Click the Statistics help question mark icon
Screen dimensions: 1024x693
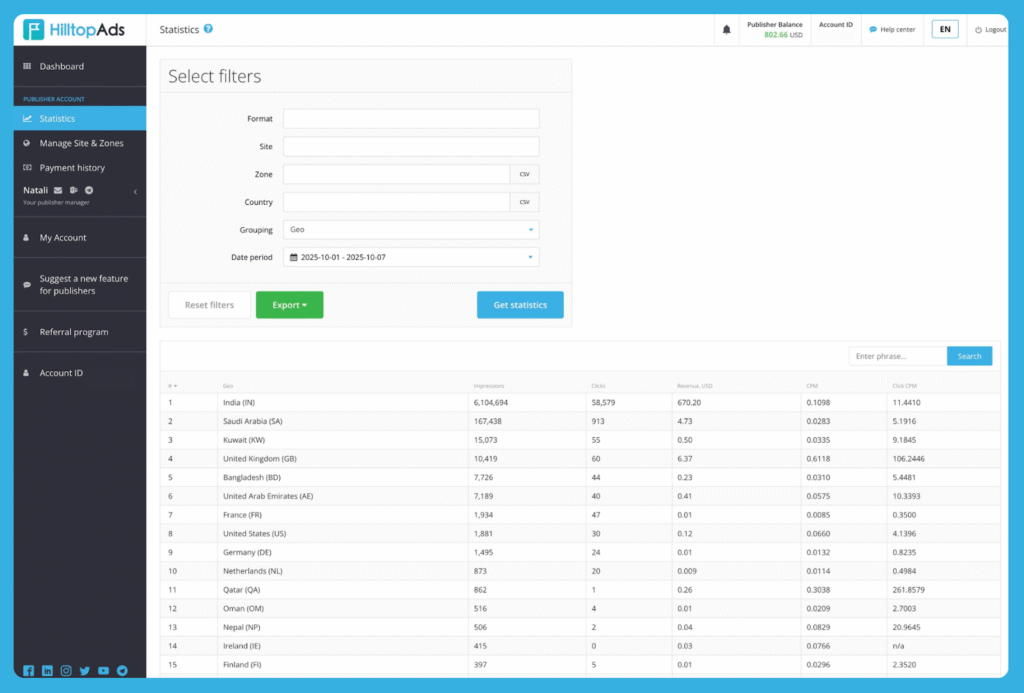pyautogui.click(x=208, y=29)
